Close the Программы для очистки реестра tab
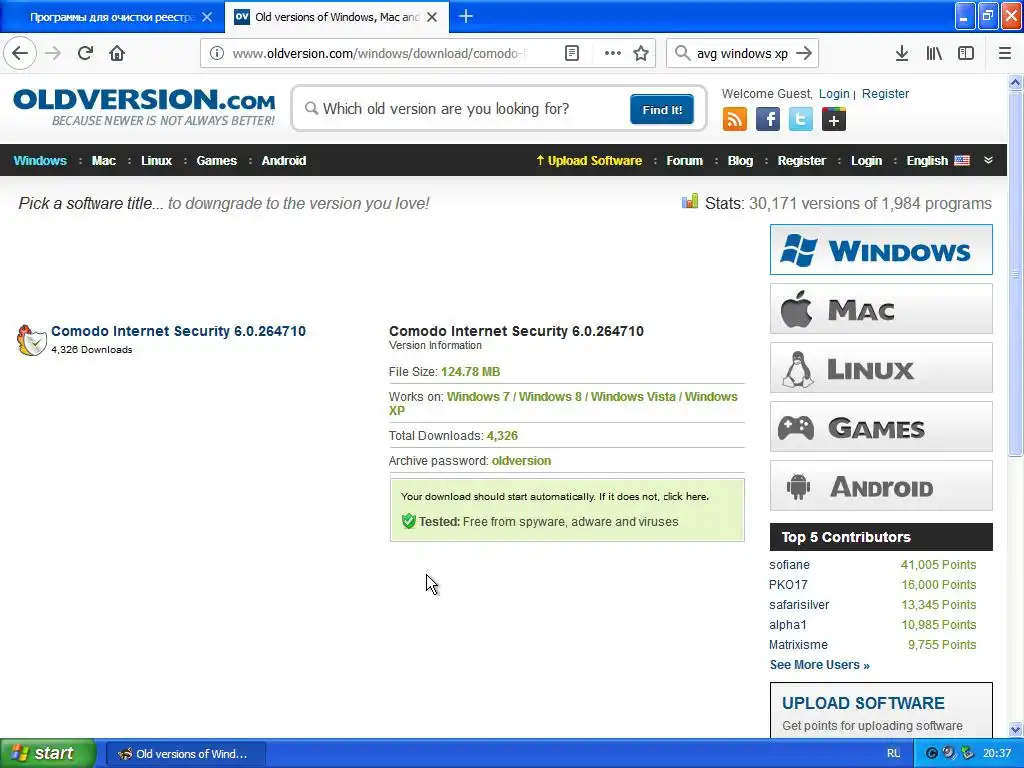The image size is (1024, 768). [x=207, y=17]
